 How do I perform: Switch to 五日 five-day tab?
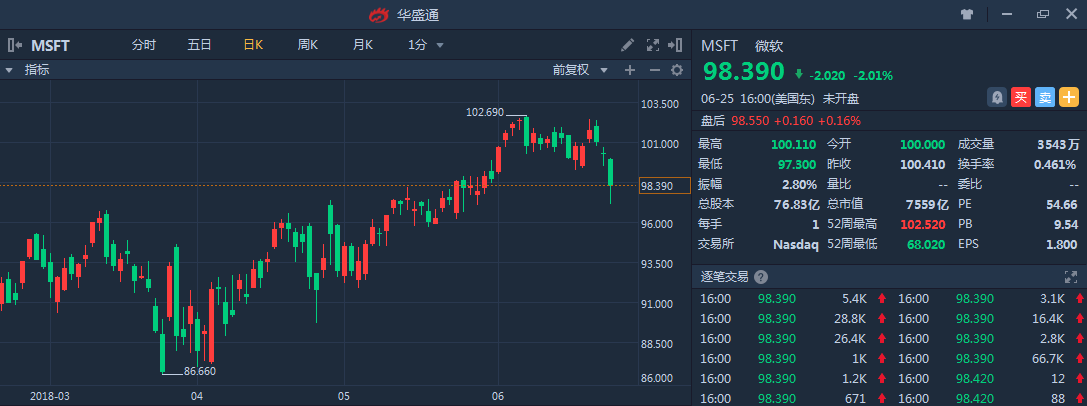pyautogui.click(x=199, y=45)
